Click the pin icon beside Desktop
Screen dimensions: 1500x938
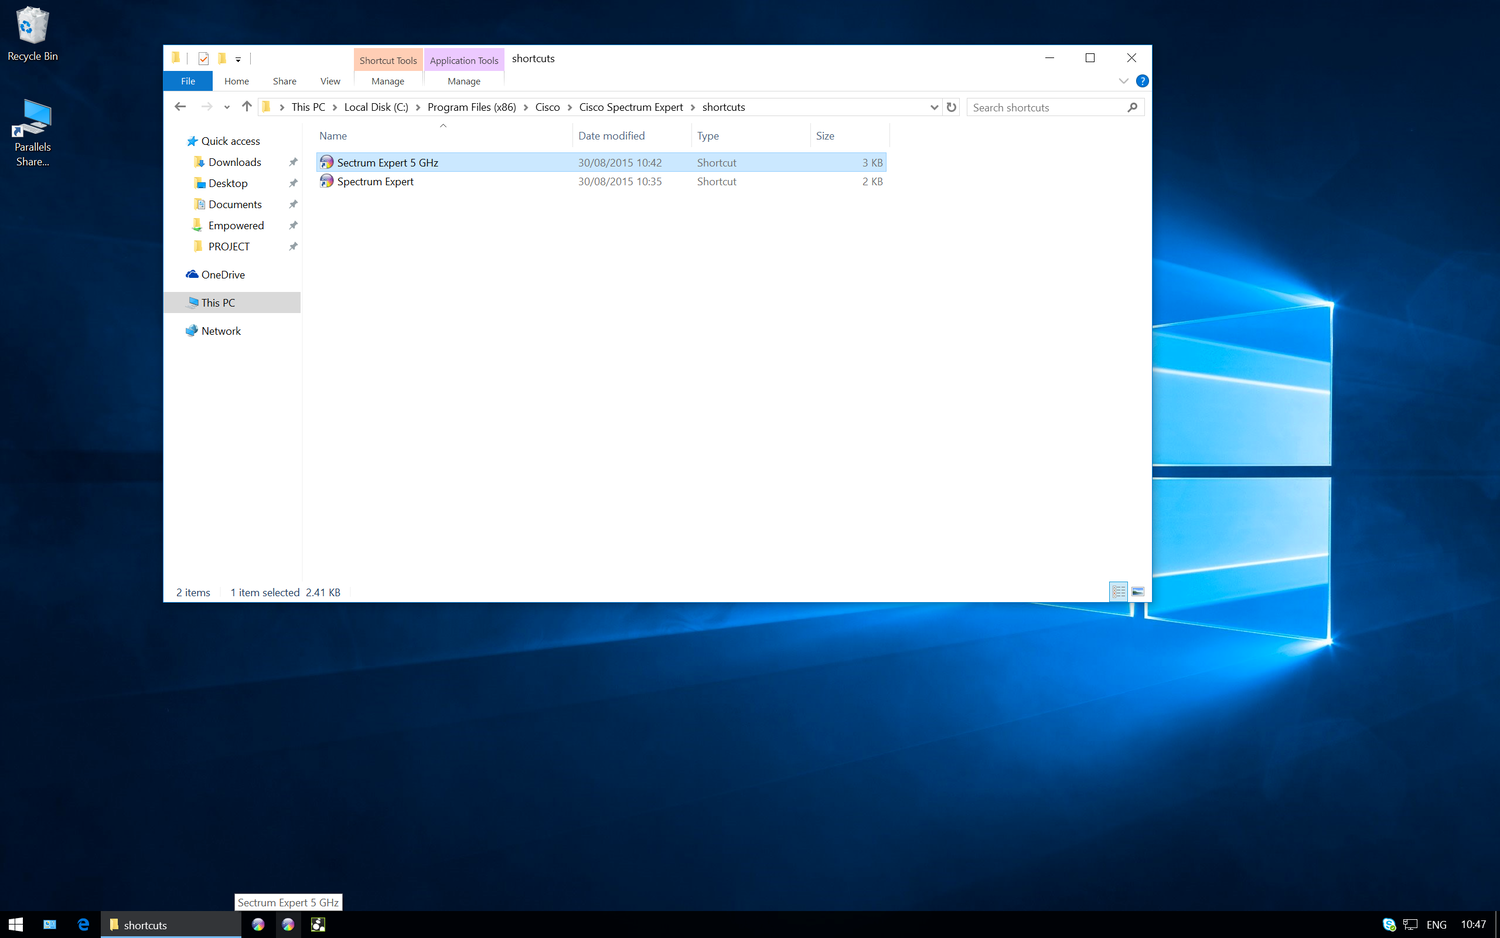293,183
